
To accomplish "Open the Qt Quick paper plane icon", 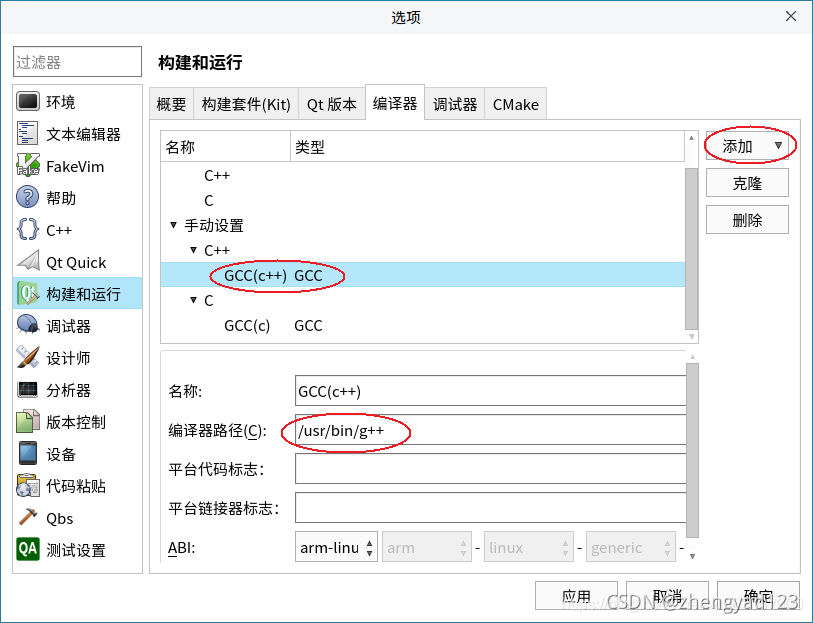I will (27, 262).
